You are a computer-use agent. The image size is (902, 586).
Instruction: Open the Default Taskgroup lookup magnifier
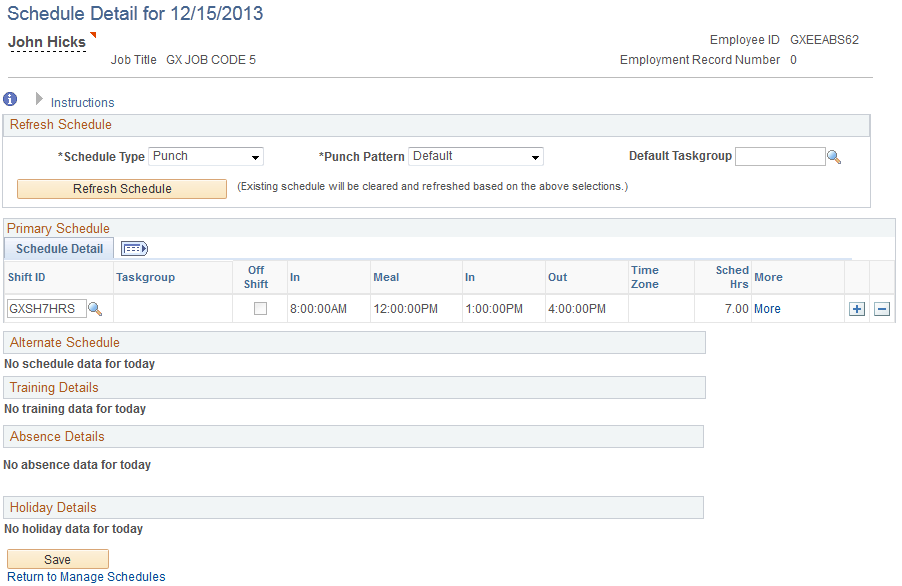[834, 156]
